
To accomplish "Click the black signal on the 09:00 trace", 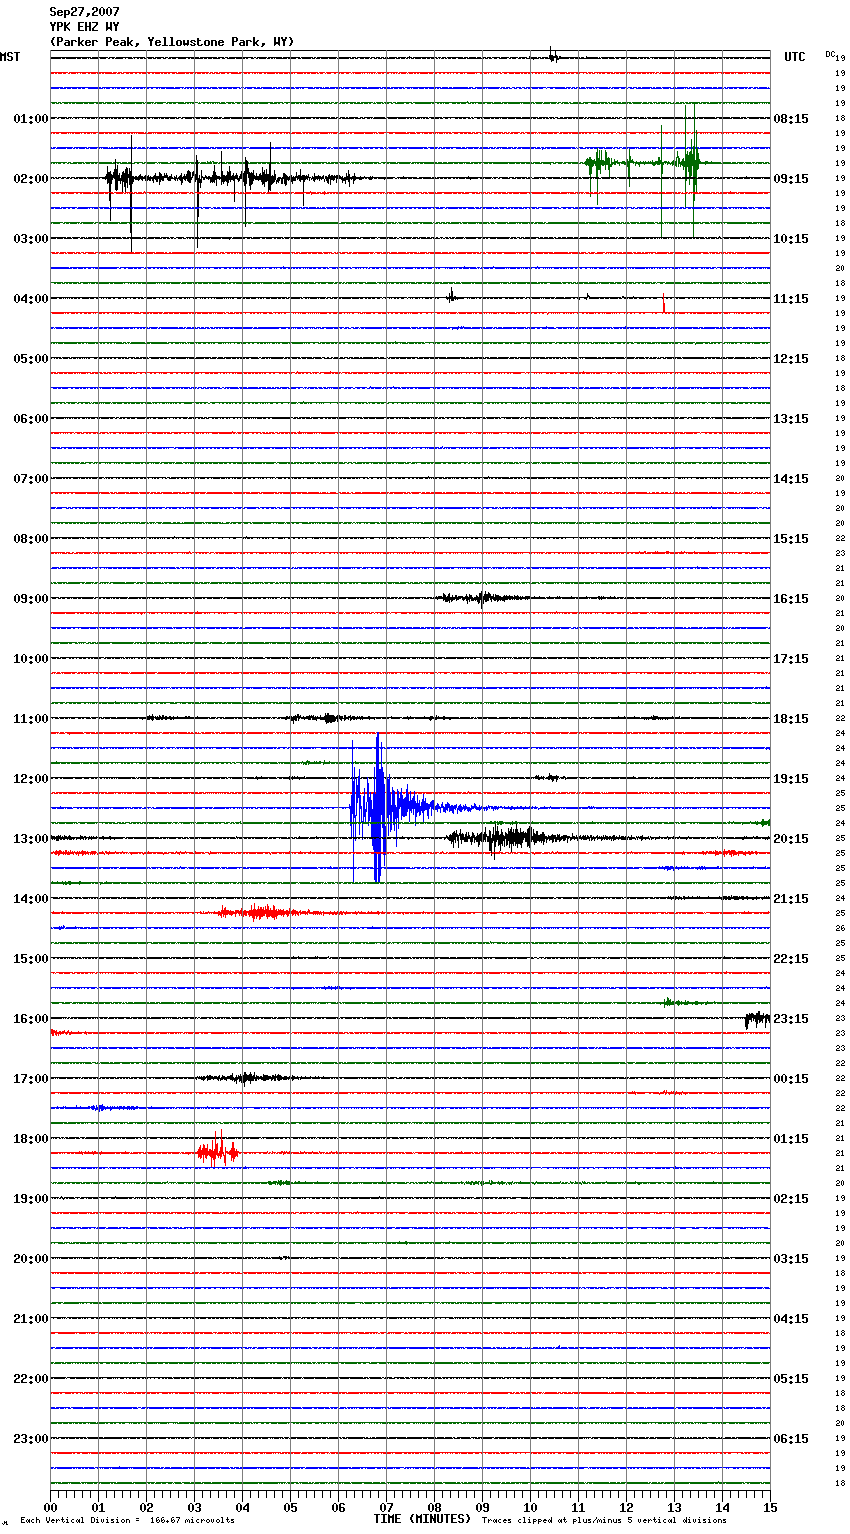I will [485, 598].
